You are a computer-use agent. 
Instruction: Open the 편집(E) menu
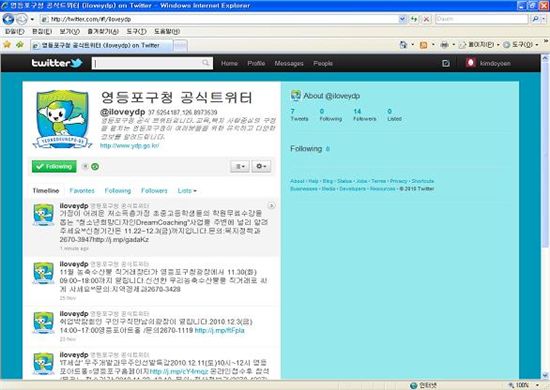(x=42, y=32)
